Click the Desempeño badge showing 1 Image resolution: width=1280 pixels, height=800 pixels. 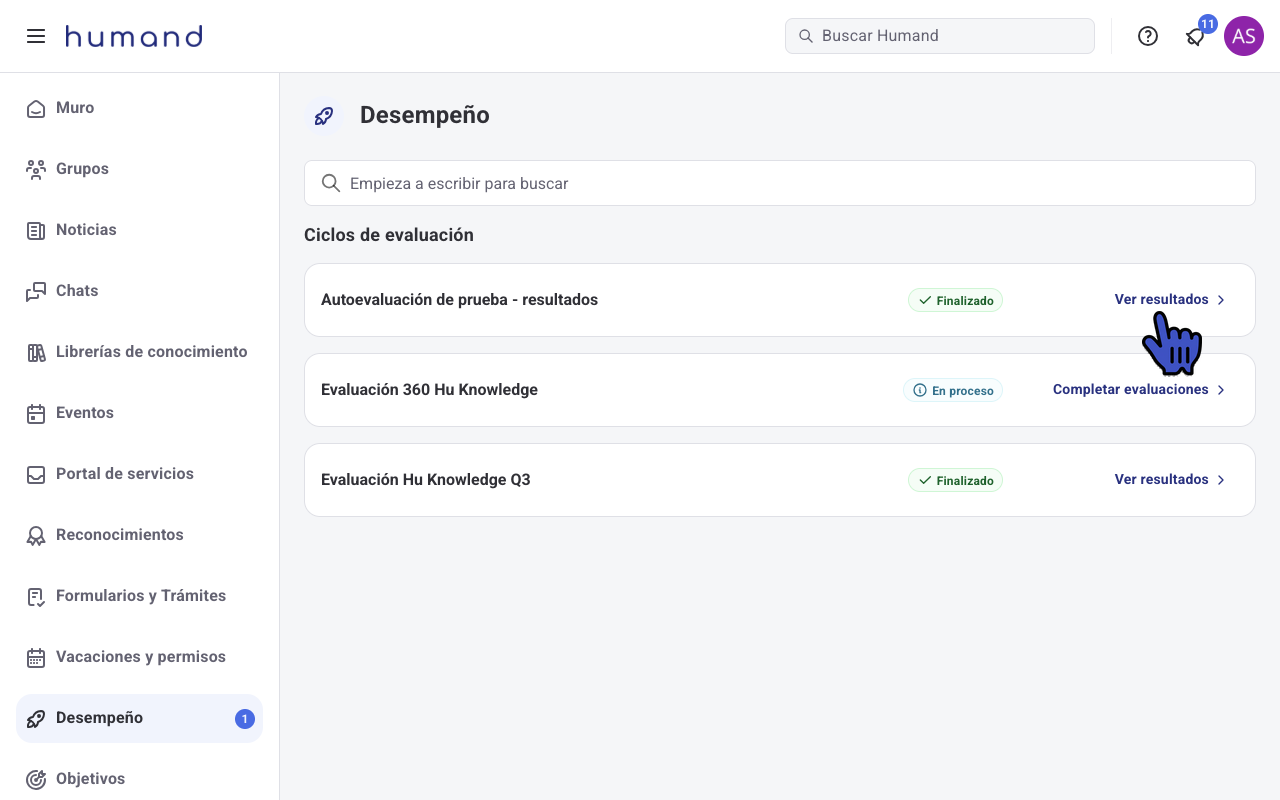[245, 718]
